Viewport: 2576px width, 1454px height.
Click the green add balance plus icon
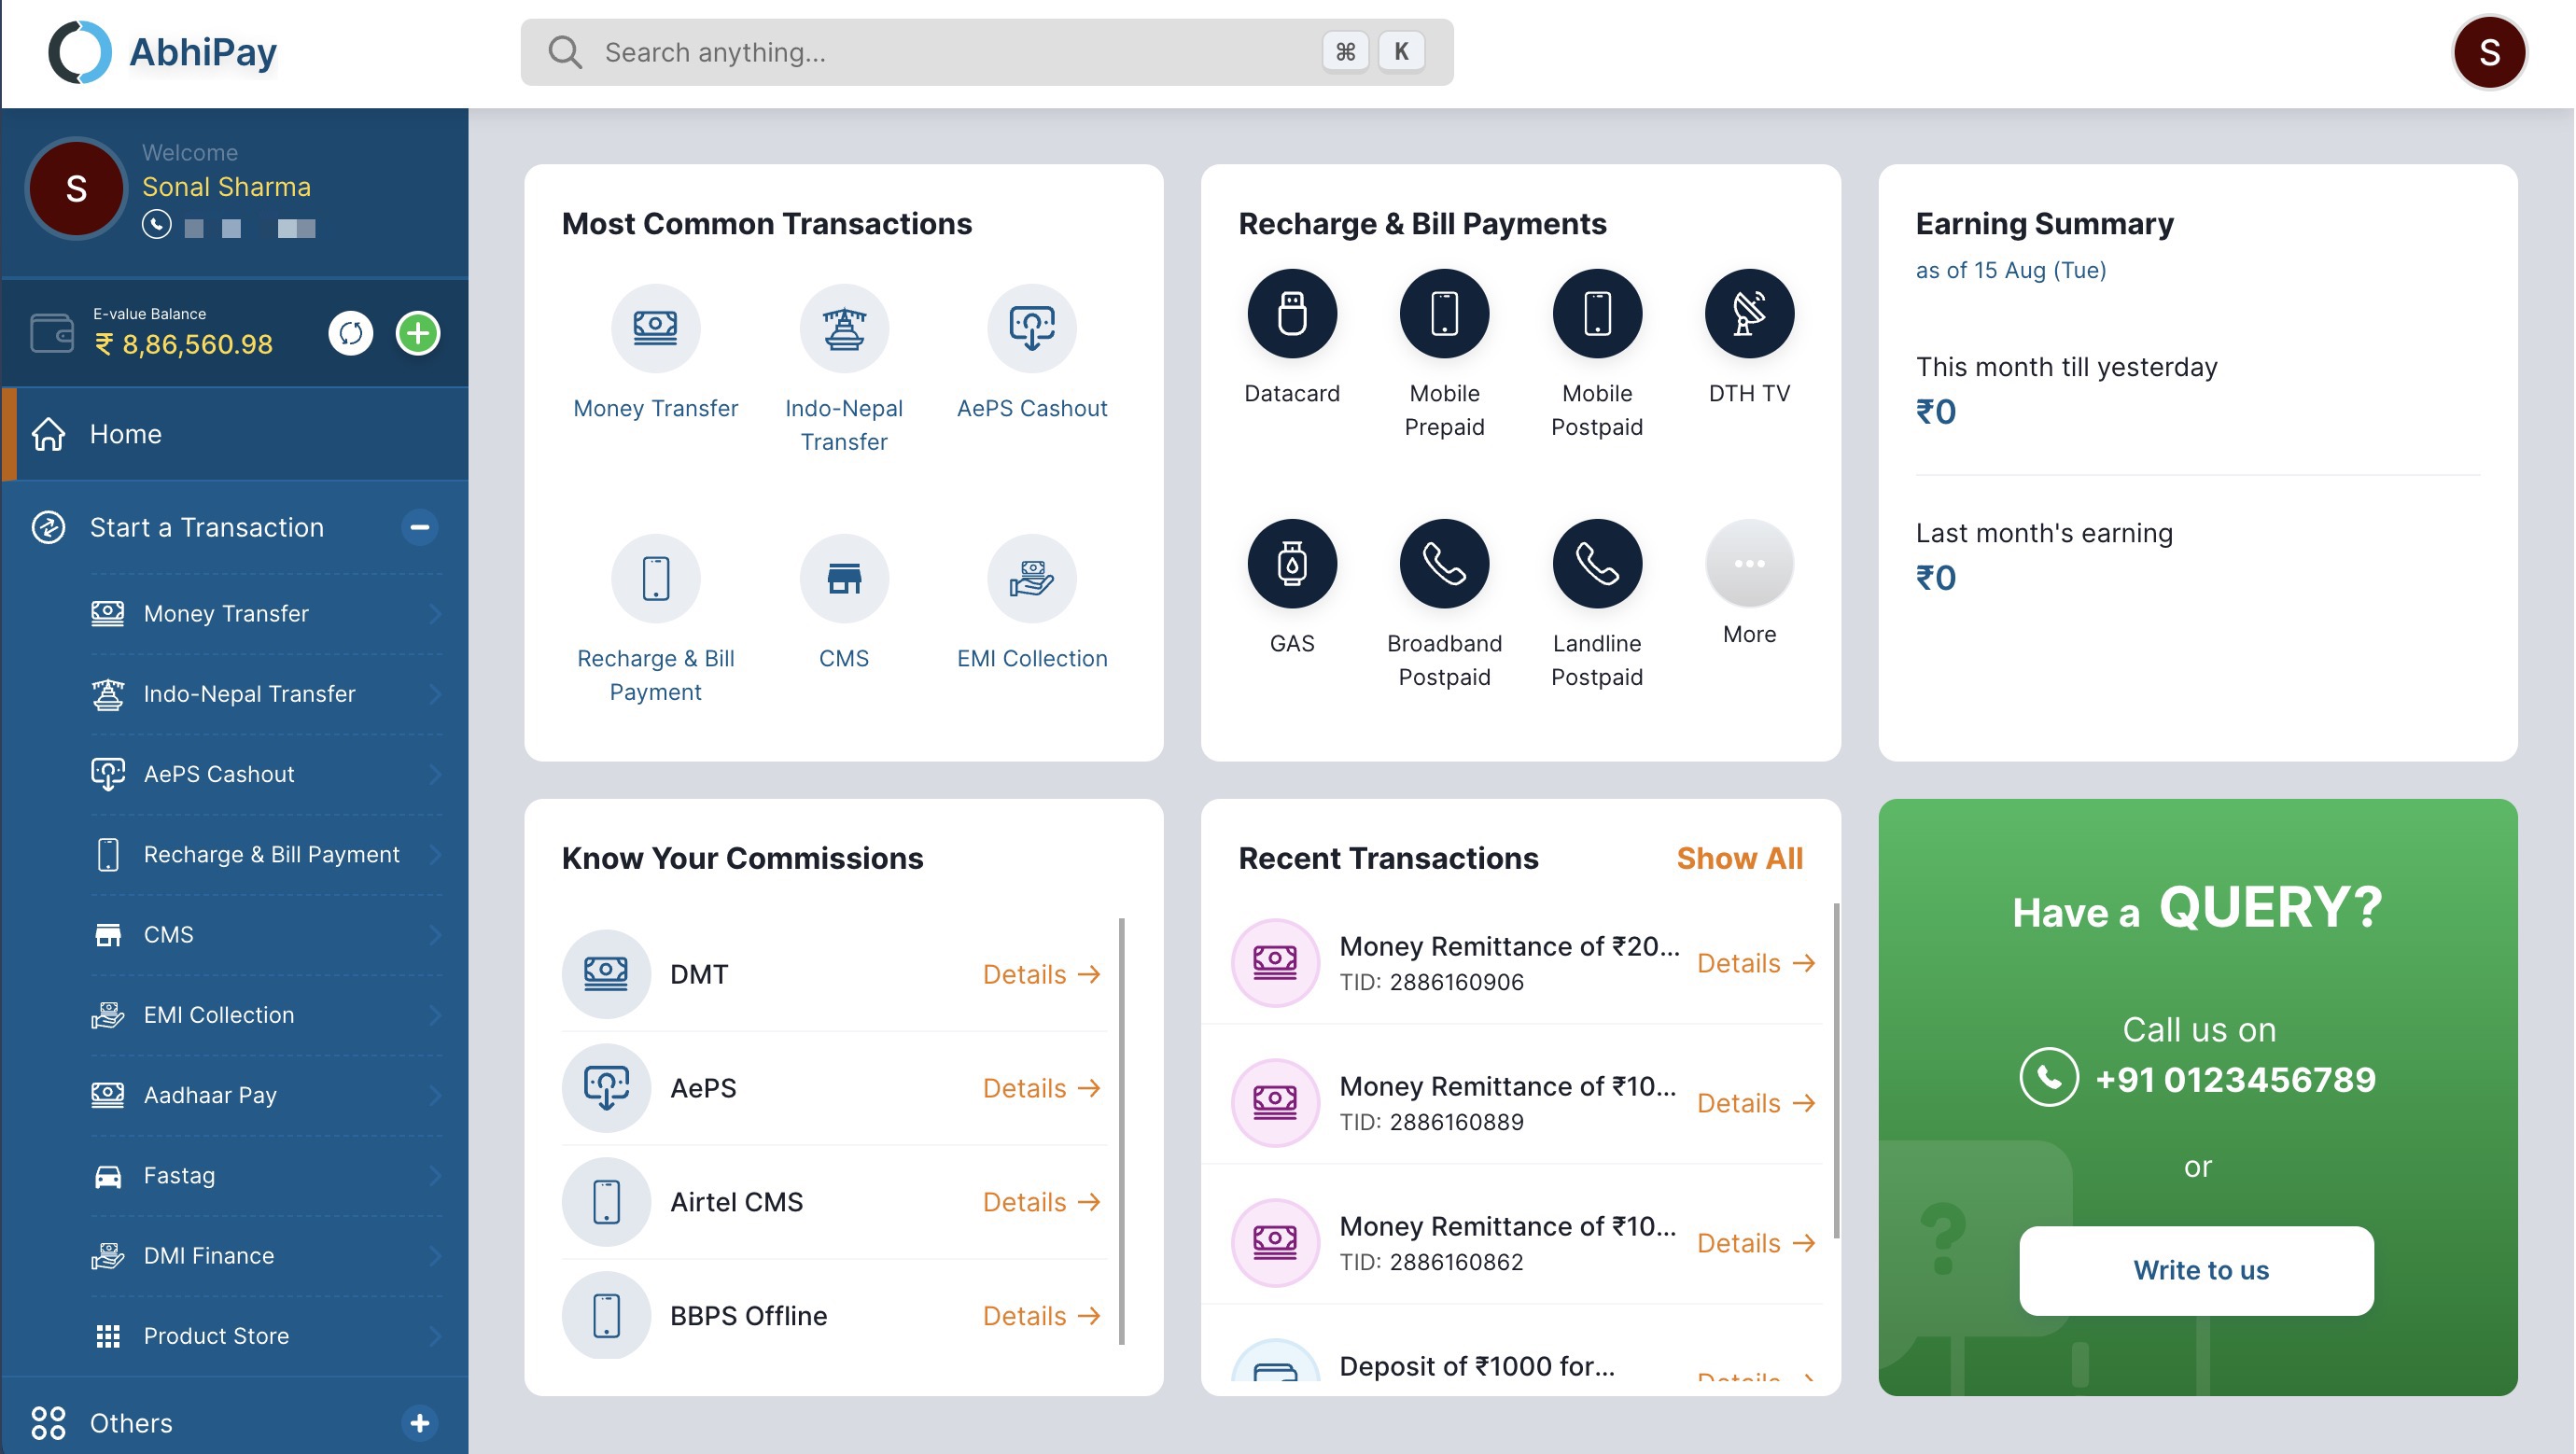[418, 333]
